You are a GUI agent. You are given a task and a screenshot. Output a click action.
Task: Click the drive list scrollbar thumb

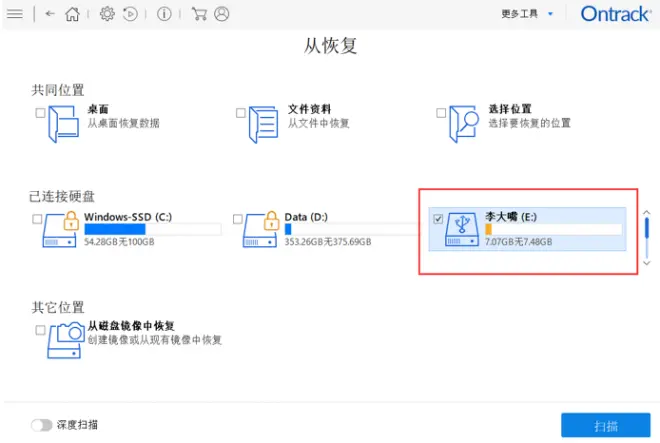pyautogui.click(x=647, y=228)
